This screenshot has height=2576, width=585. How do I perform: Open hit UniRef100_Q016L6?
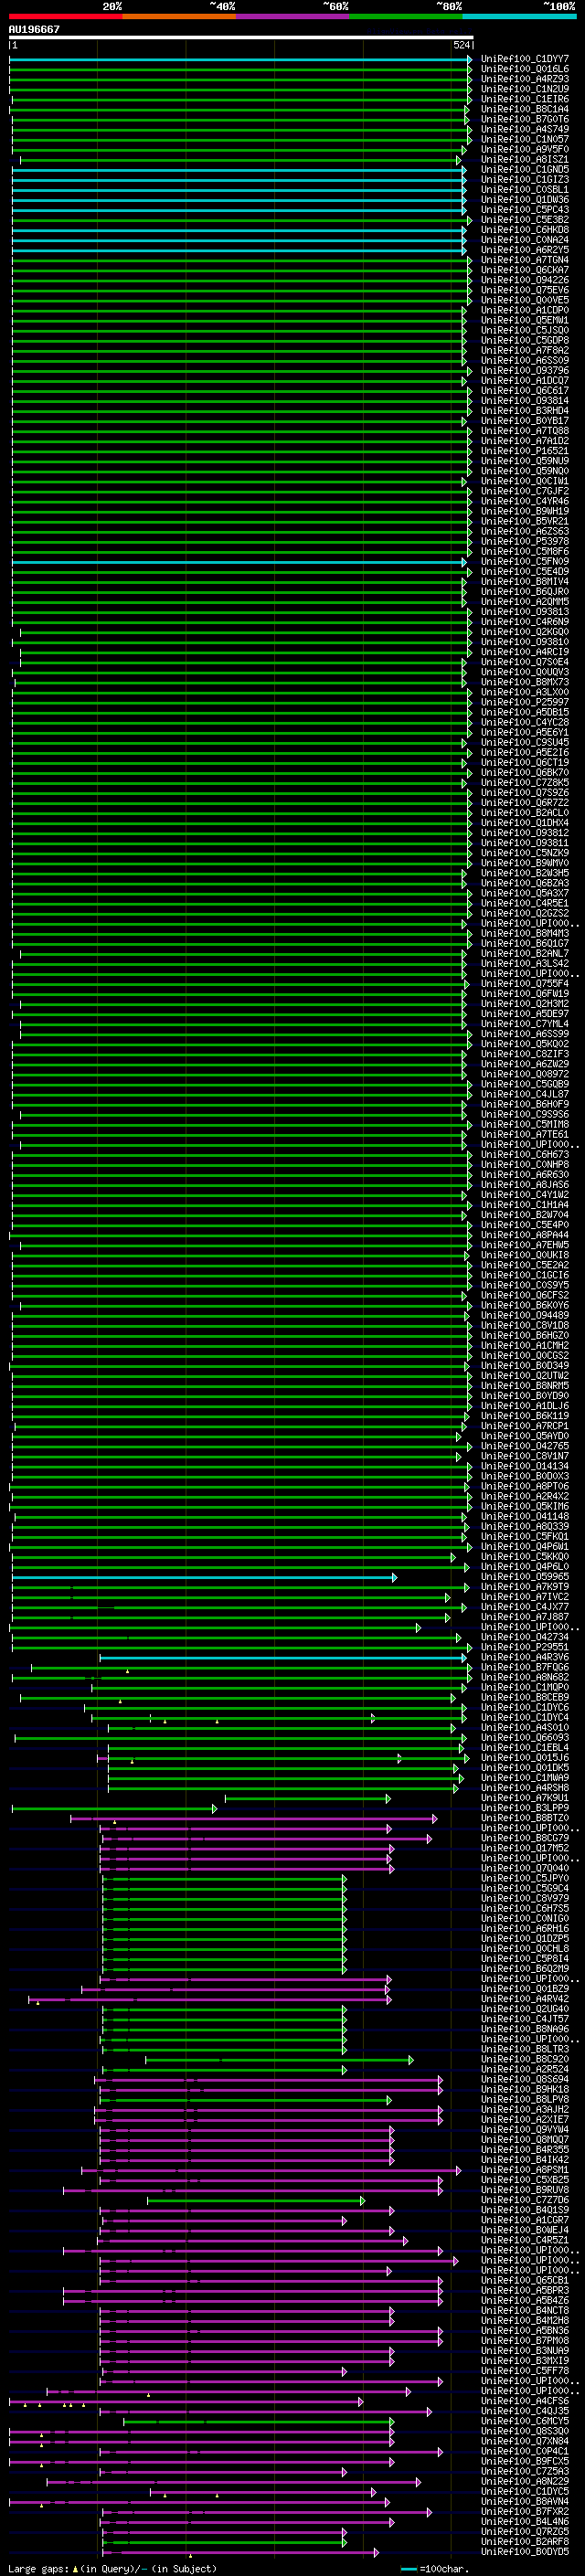pos(525,70)
